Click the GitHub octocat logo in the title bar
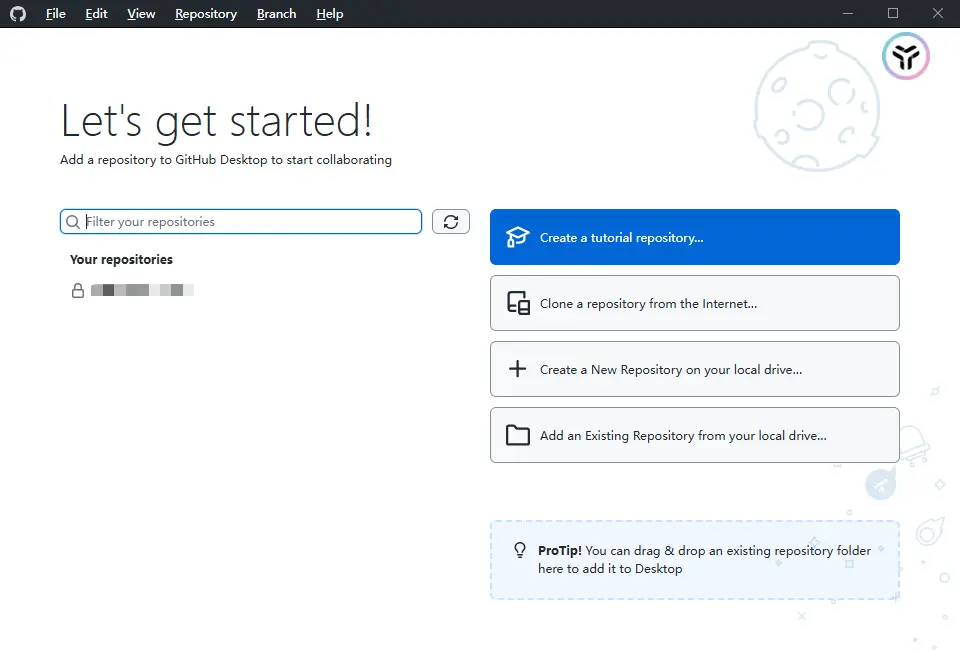 (17, 13)
